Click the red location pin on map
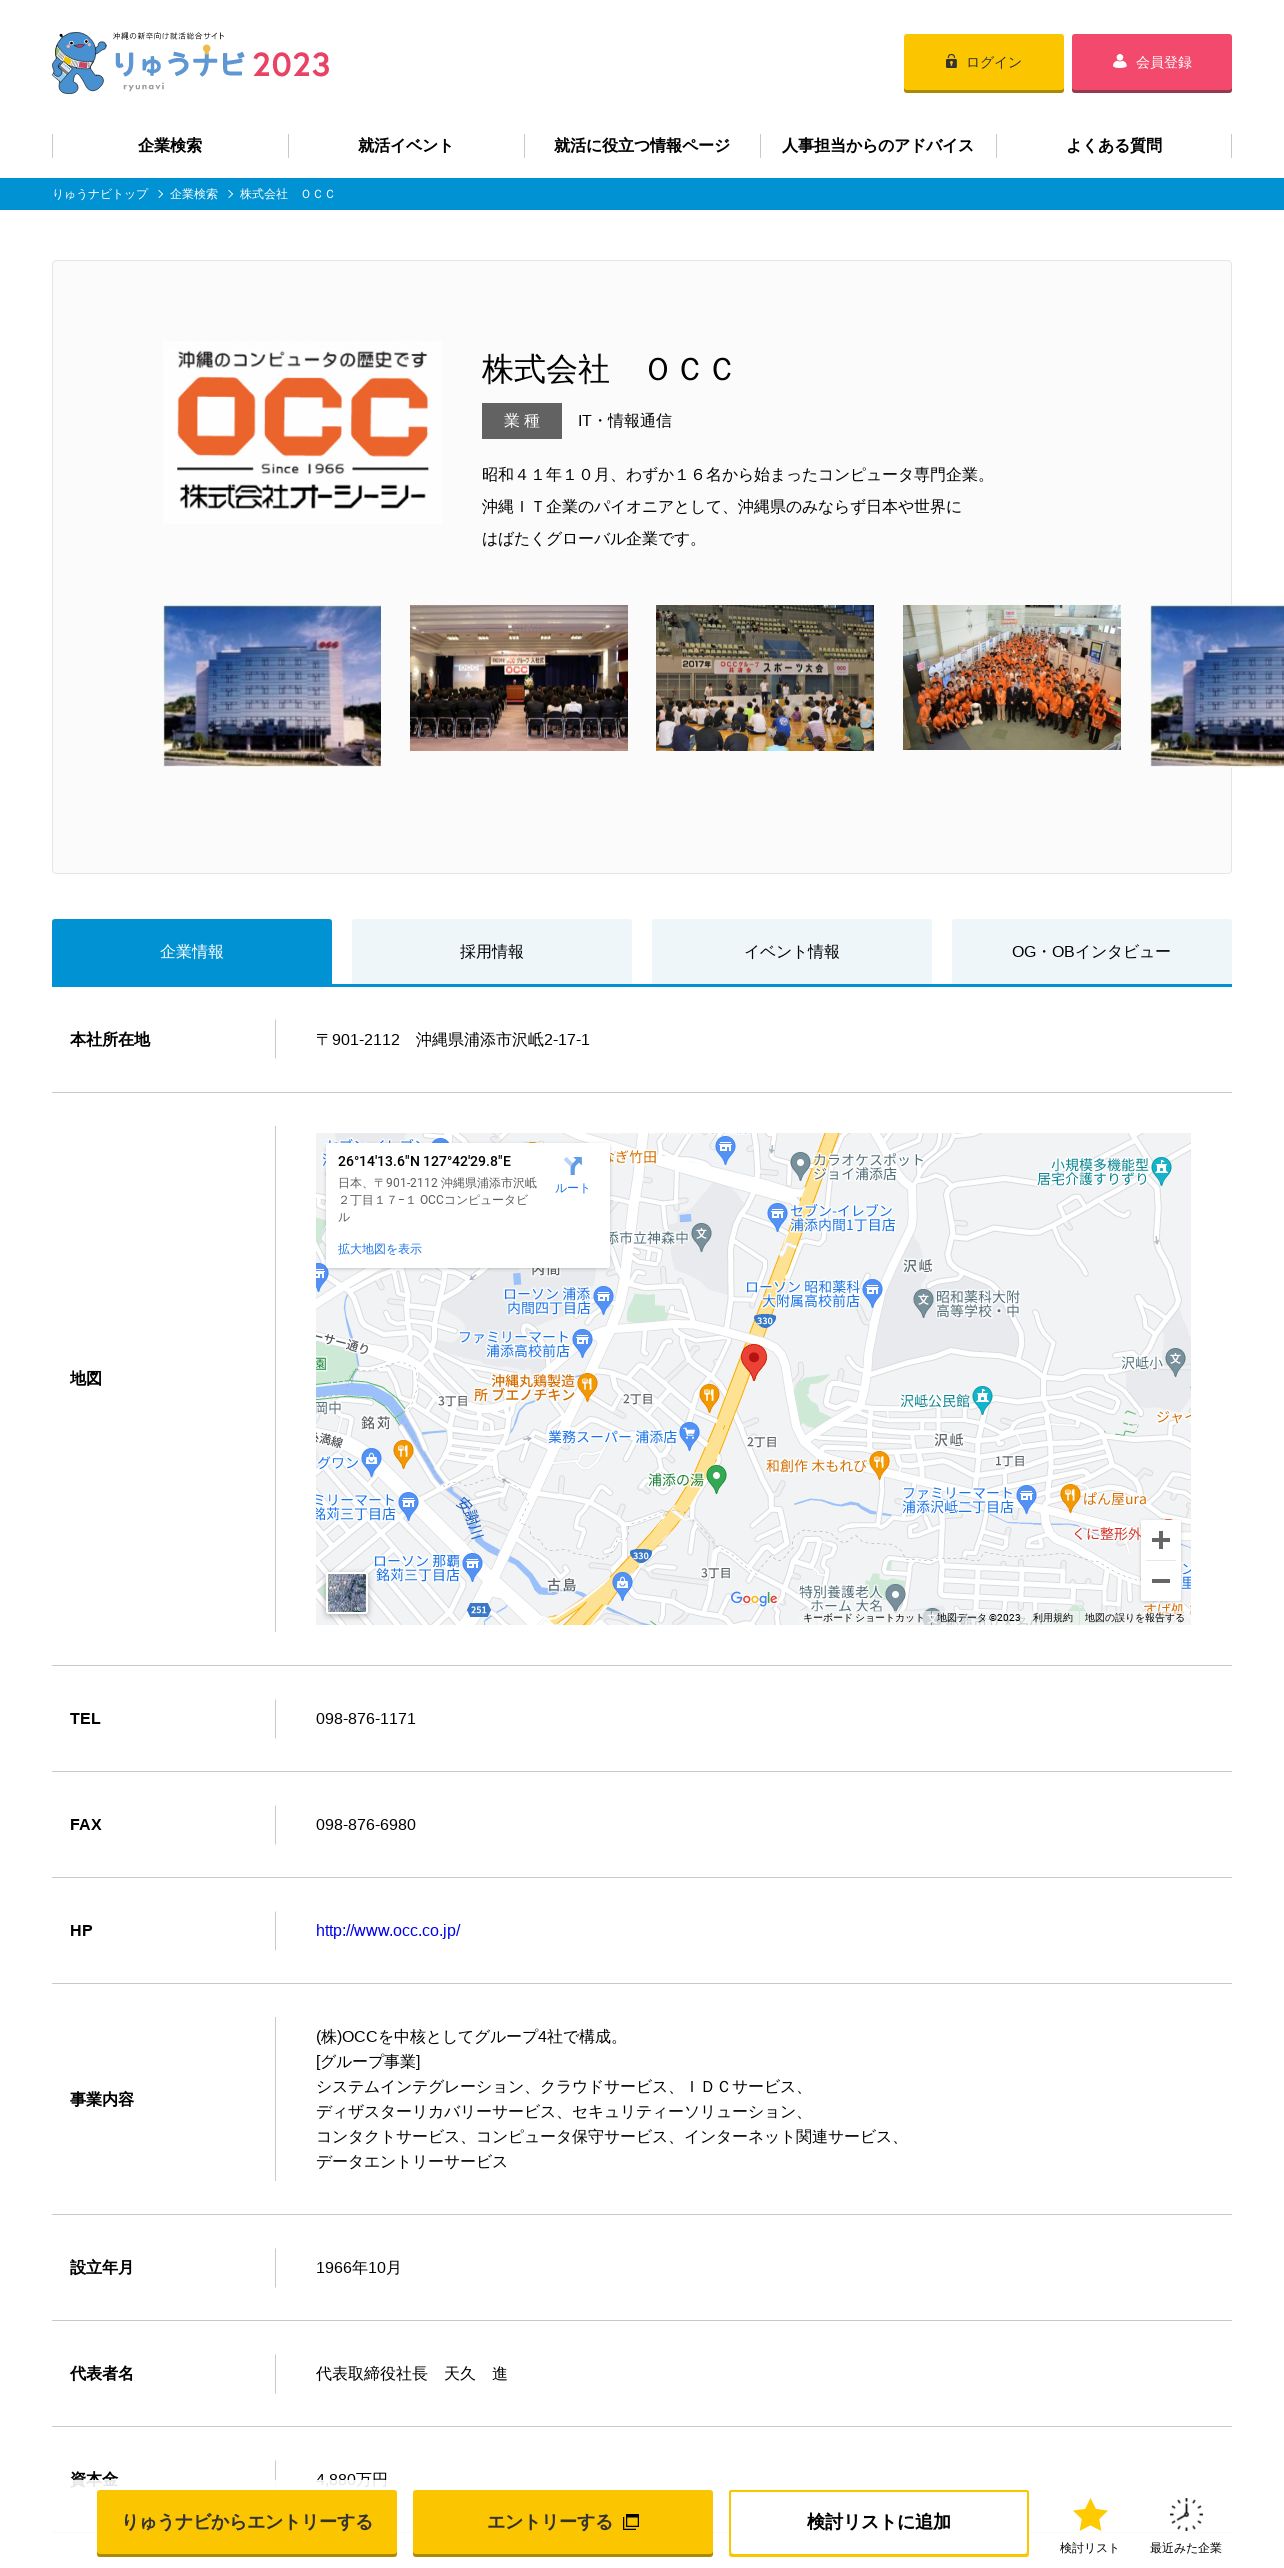Screen dimensions: 1284x2568 tap(754, 1361)
